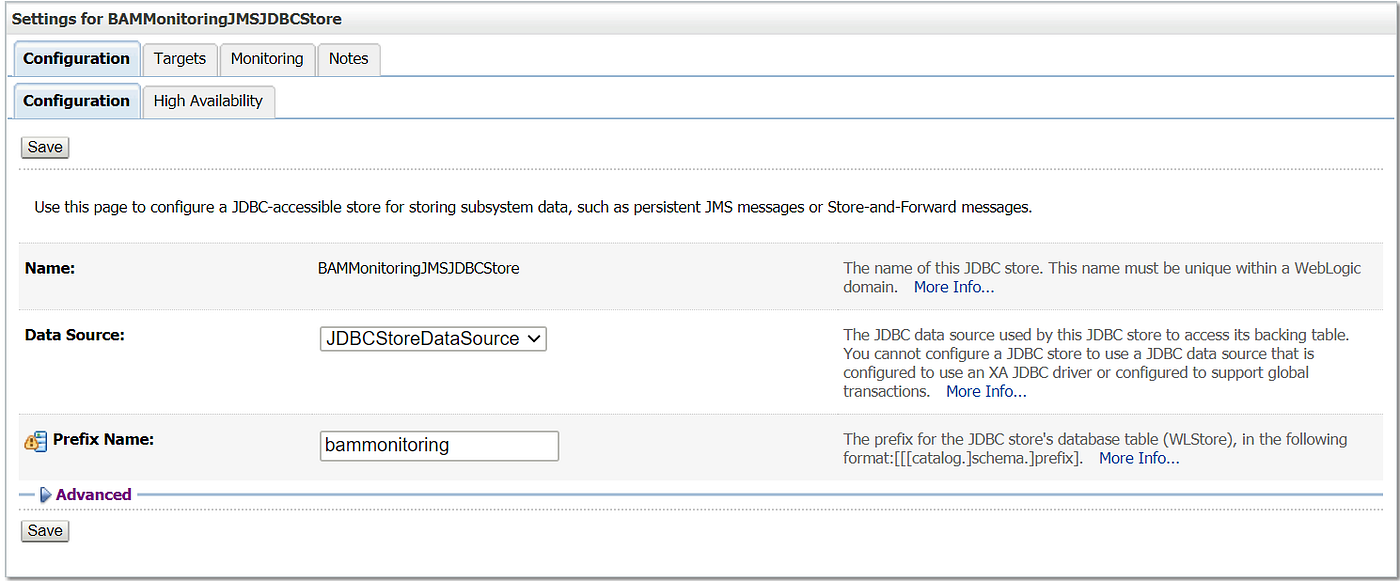The width and height of the screenshot is (1400, 581).
Task: Click the Settings for BAMMonitoringJMSJDBCStore title
Action: (176, 19)
